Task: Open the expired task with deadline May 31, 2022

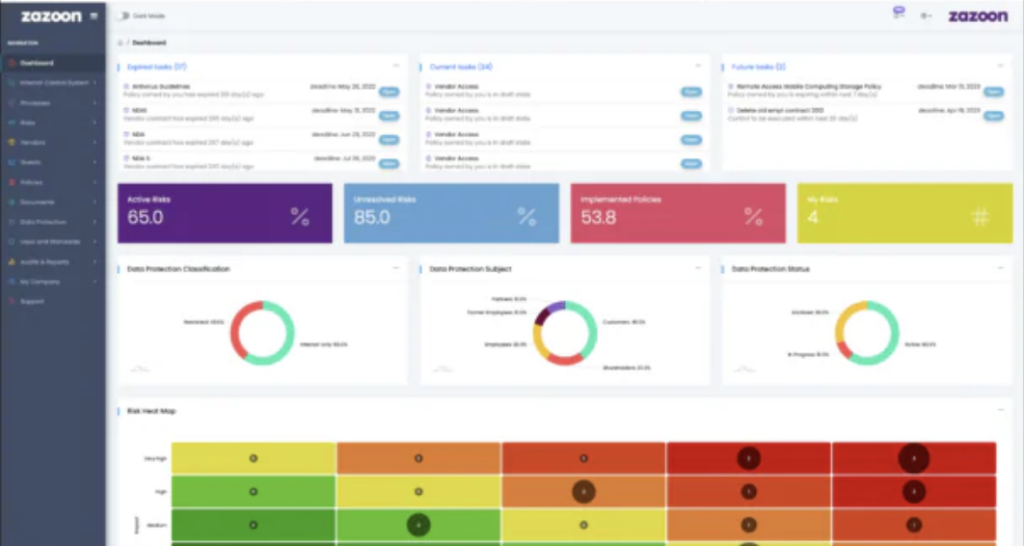Action: (x=389, y=116)
